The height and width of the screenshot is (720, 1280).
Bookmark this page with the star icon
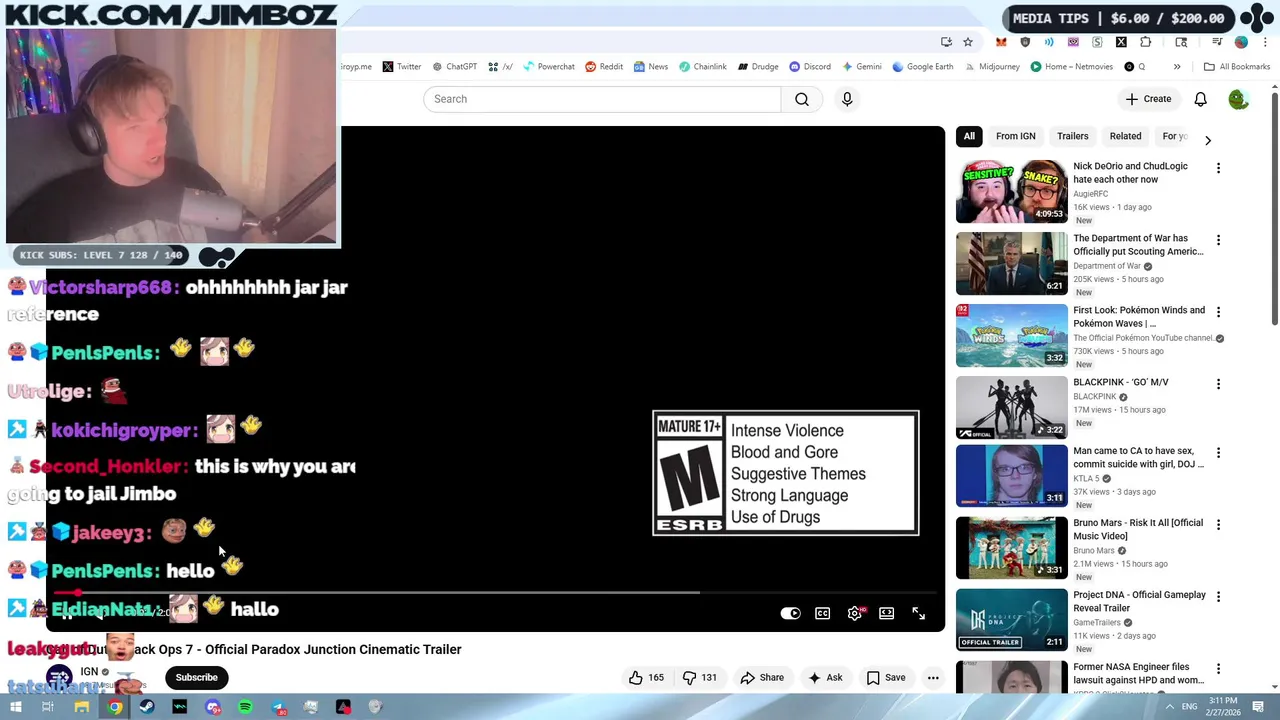click(x=968, y=42)
